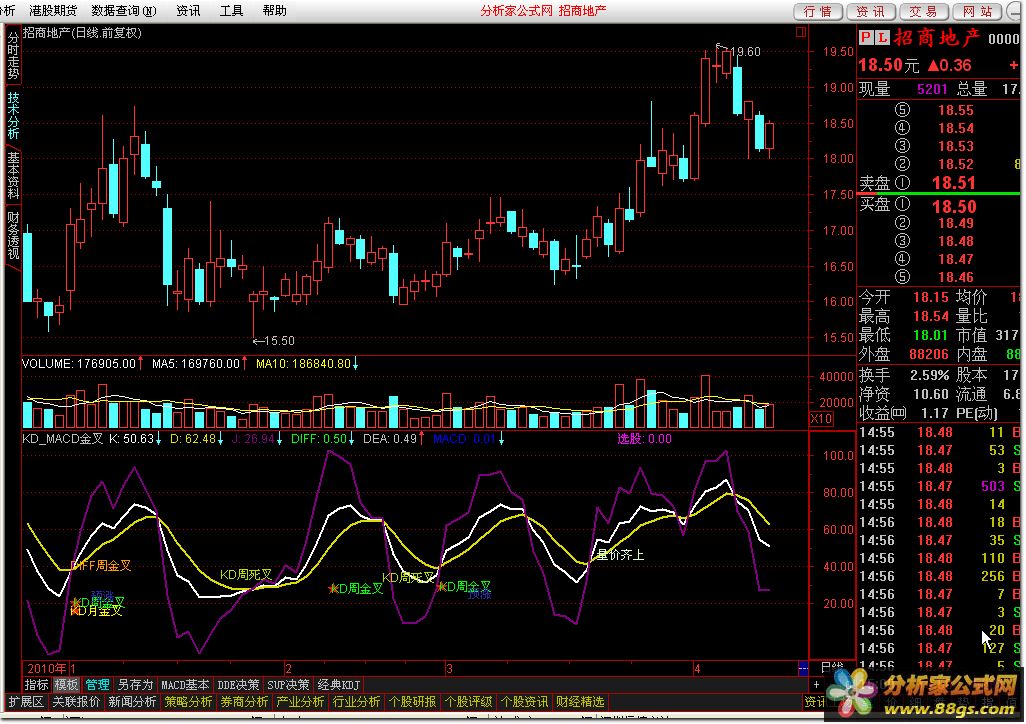Open the 工具 menu
Screen dimensions: 1026x724
231,10
